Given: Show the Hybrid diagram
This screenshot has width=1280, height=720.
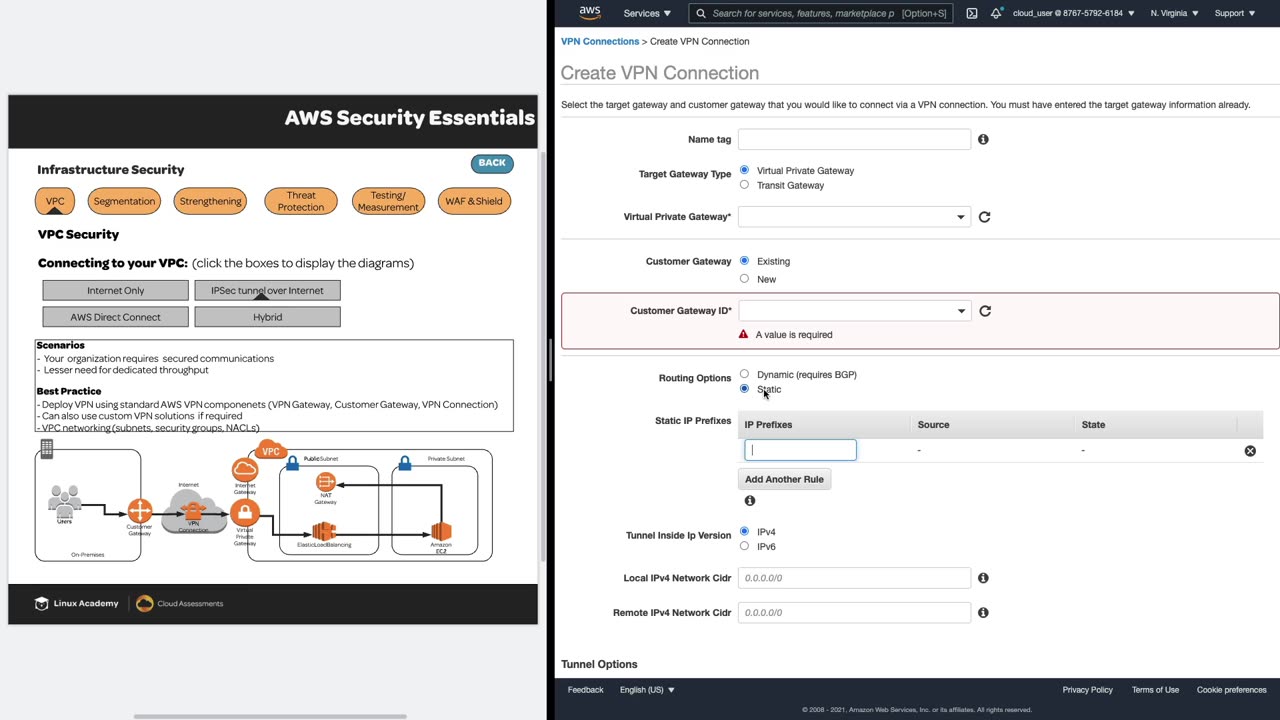Looking at the screenshot, I should pyautogui.click(x=267, y=317).
